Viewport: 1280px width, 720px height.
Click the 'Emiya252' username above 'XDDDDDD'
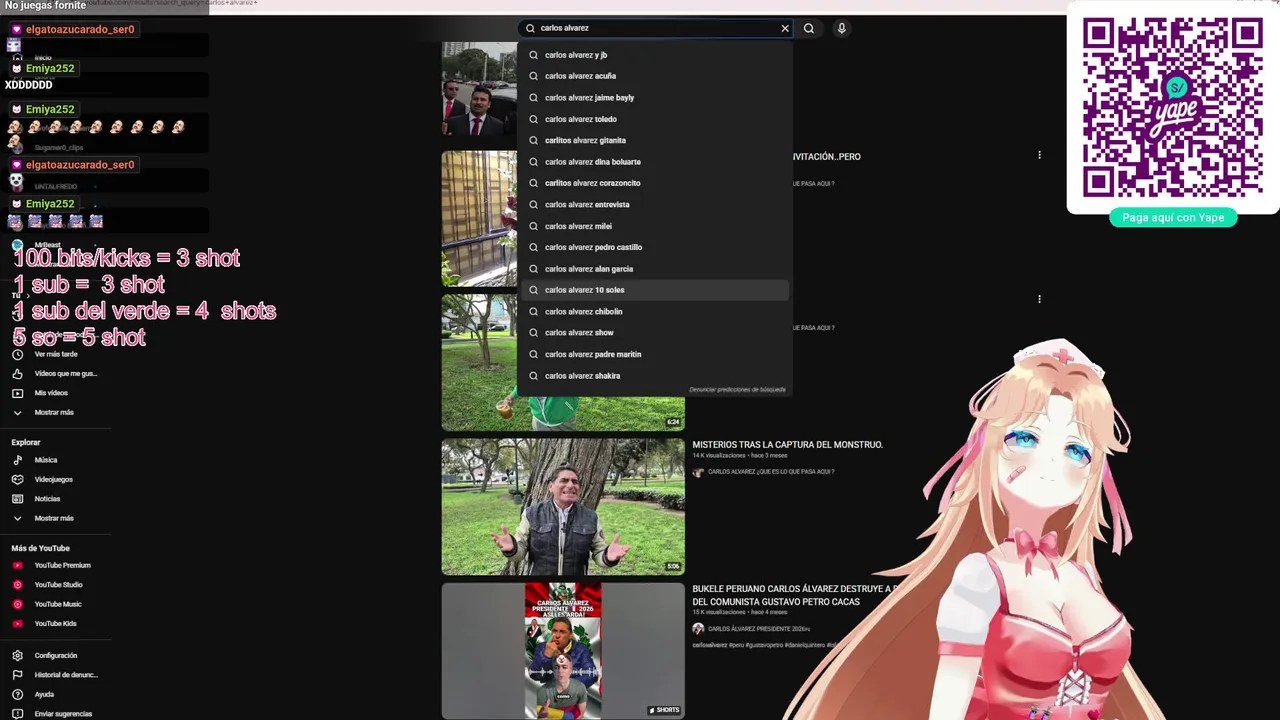[50, 69]
